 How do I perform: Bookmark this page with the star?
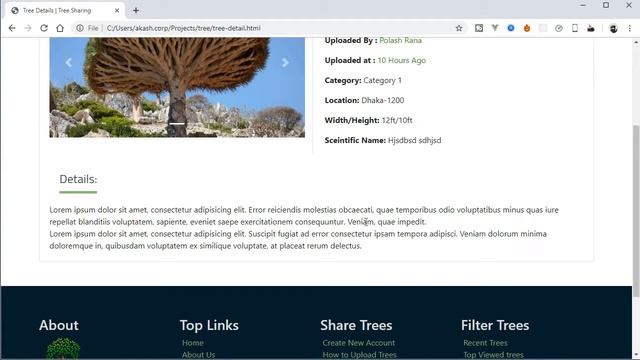pyautogui.click(x=459, y=28)
